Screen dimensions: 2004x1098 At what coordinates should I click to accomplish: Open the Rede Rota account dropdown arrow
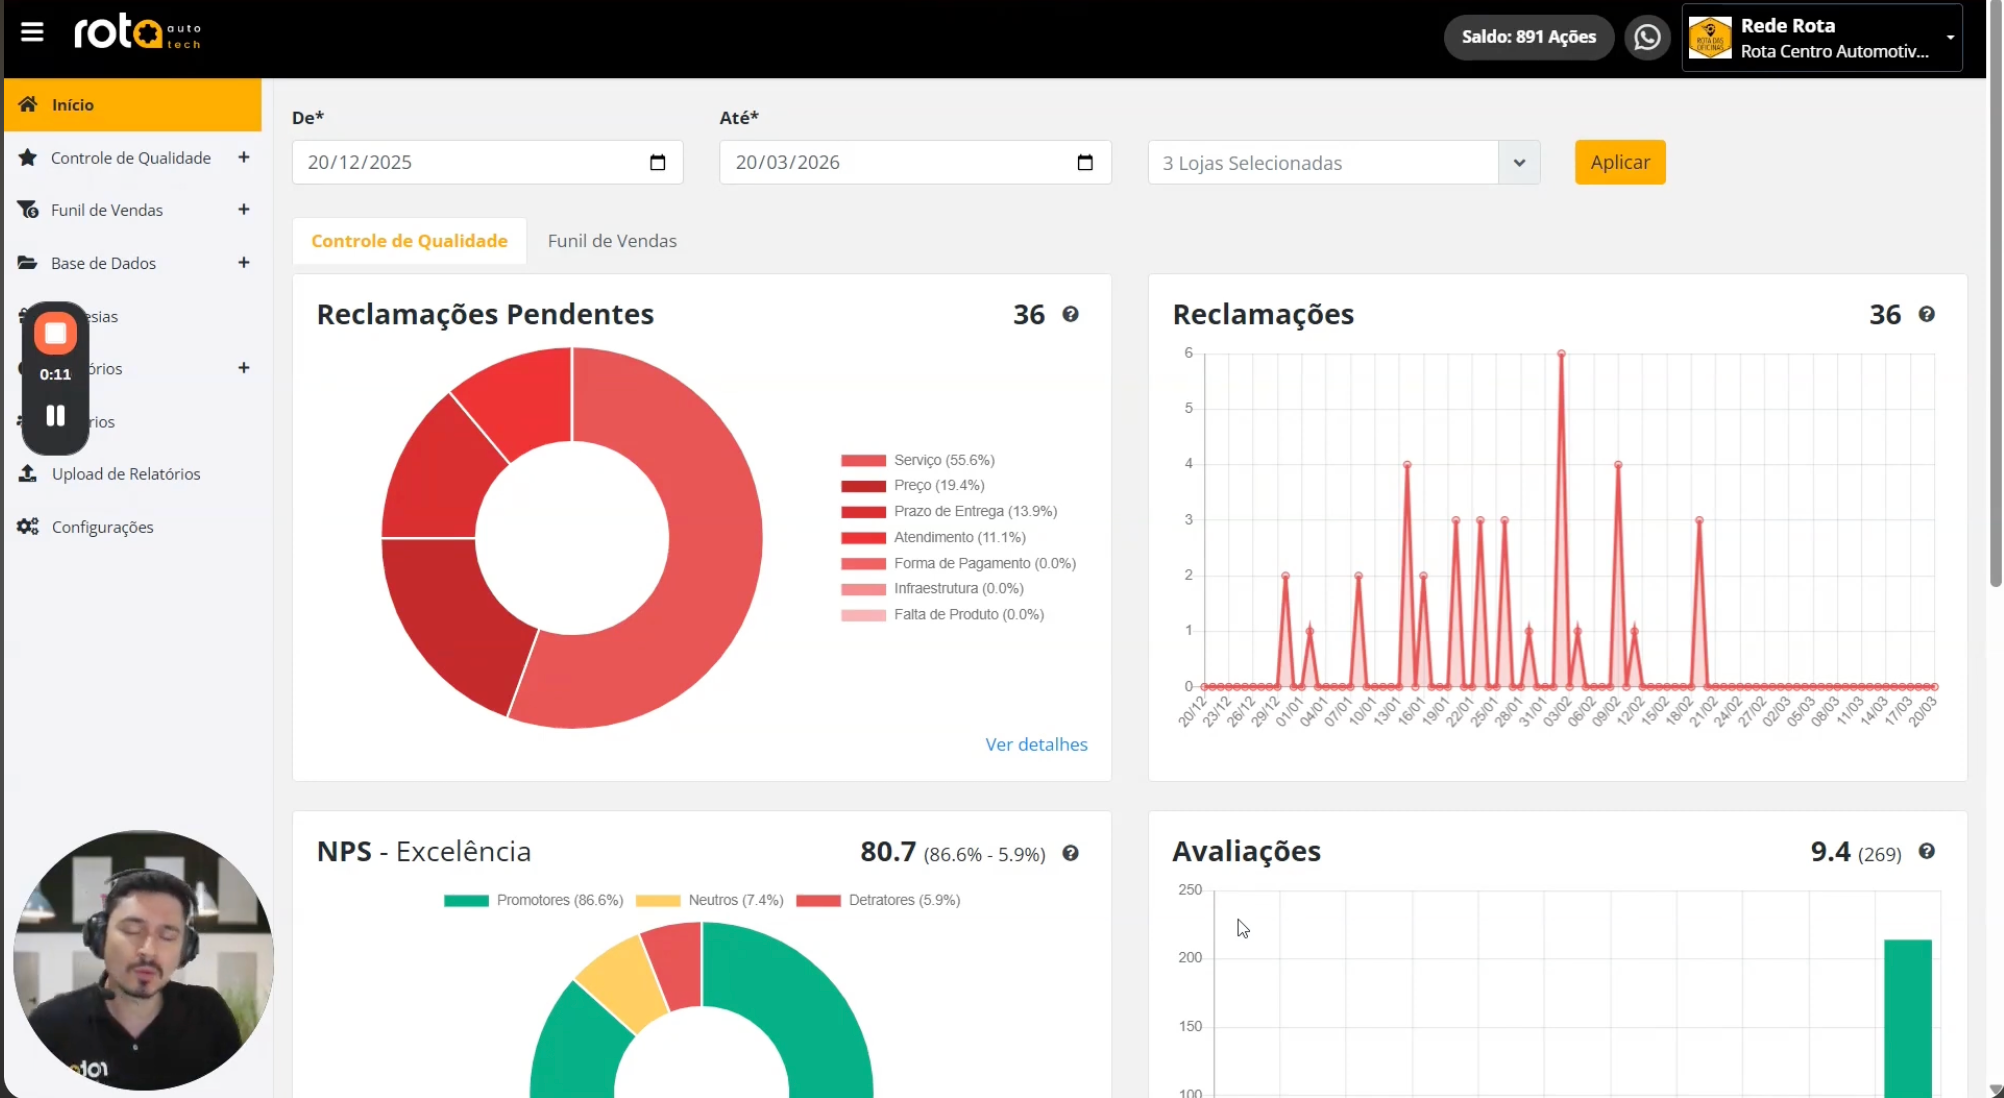[1950, 38]
